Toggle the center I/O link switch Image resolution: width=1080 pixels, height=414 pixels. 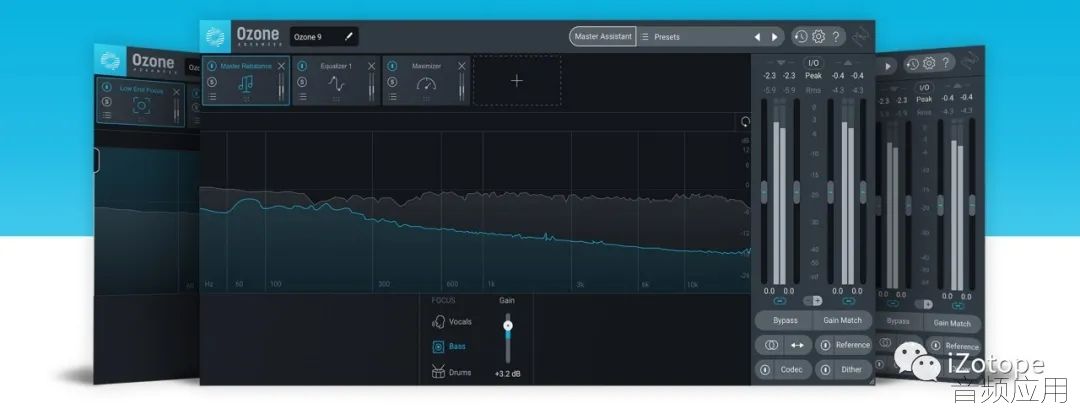813,300
